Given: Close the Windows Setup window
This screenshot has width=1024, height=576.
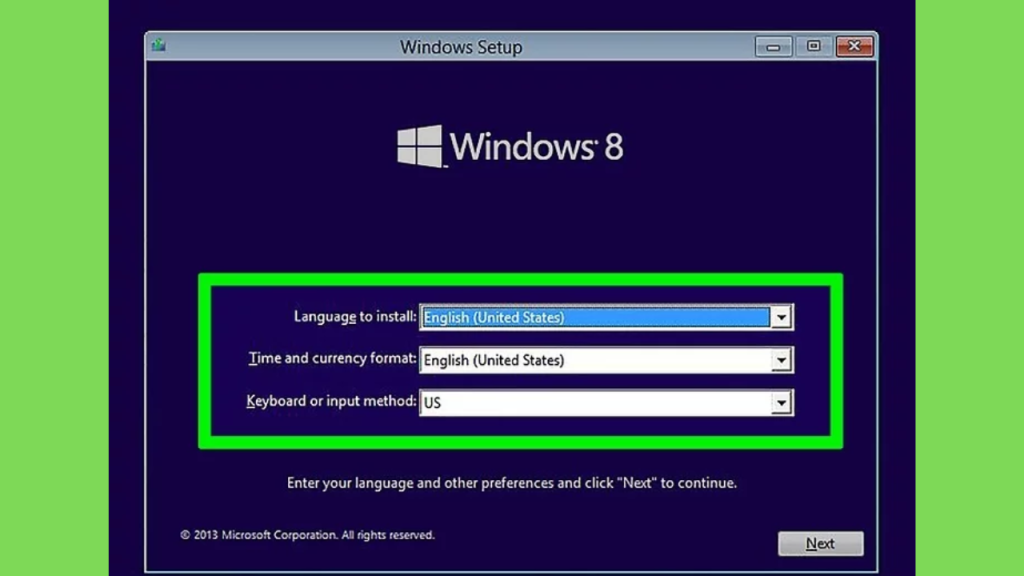Looking at the screenshot, I should pyautogui.click(x=854, y=46).
